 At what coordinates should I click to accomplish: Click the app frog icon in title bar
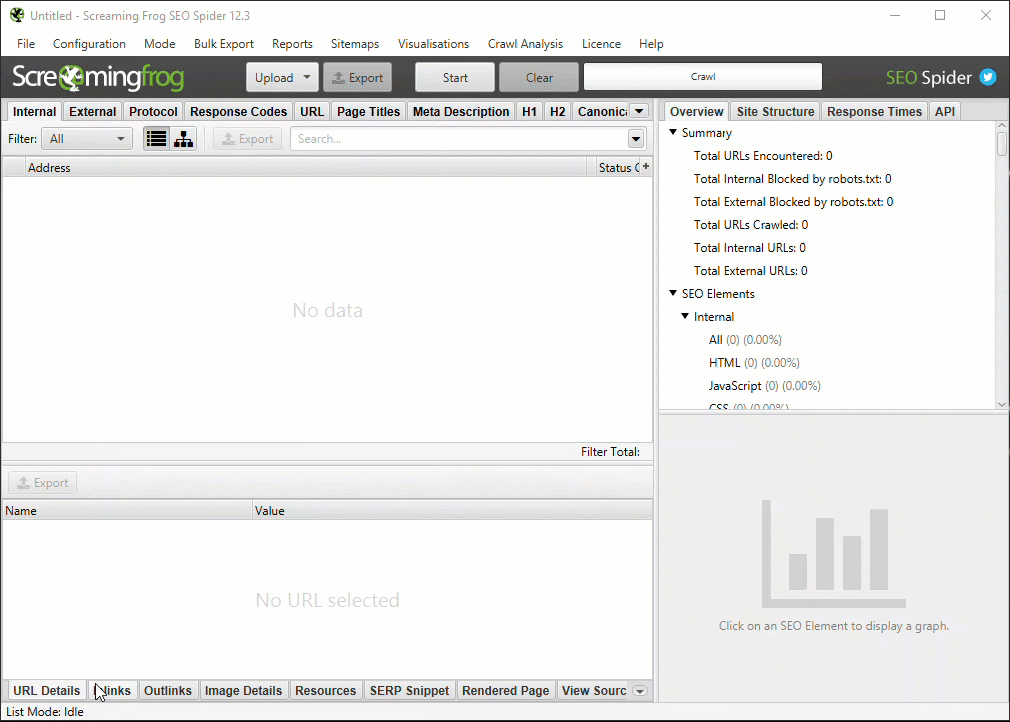point(16,16)
